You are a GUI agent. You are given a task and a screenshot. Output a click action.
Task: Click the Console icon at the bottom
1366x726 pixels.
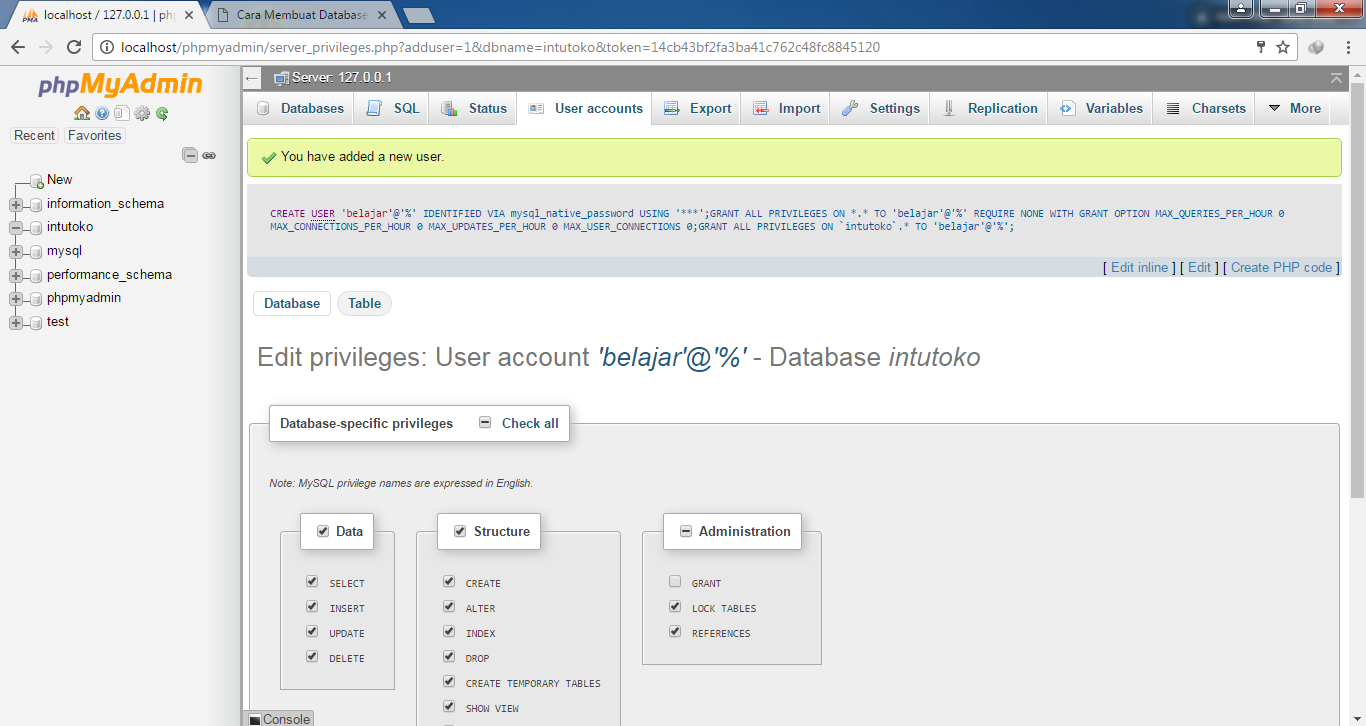pos(255,720)
